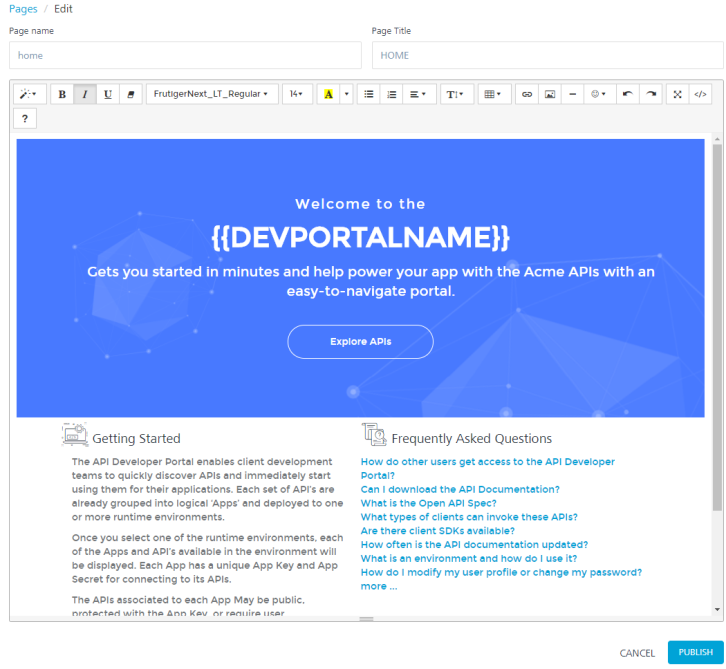Click the {{DEVPORTALNAME}} heading text
This screenshot has width=726, height=669.
(x=361, y=238)
